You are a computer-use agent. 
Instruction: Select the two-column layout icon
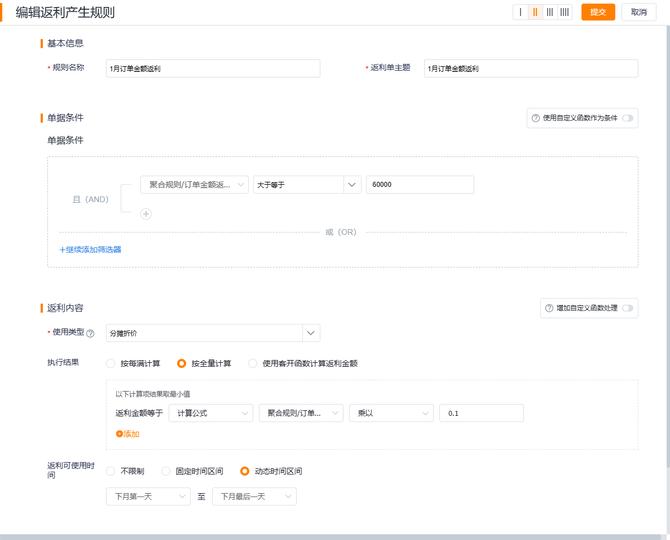click(x=535, y=12)
